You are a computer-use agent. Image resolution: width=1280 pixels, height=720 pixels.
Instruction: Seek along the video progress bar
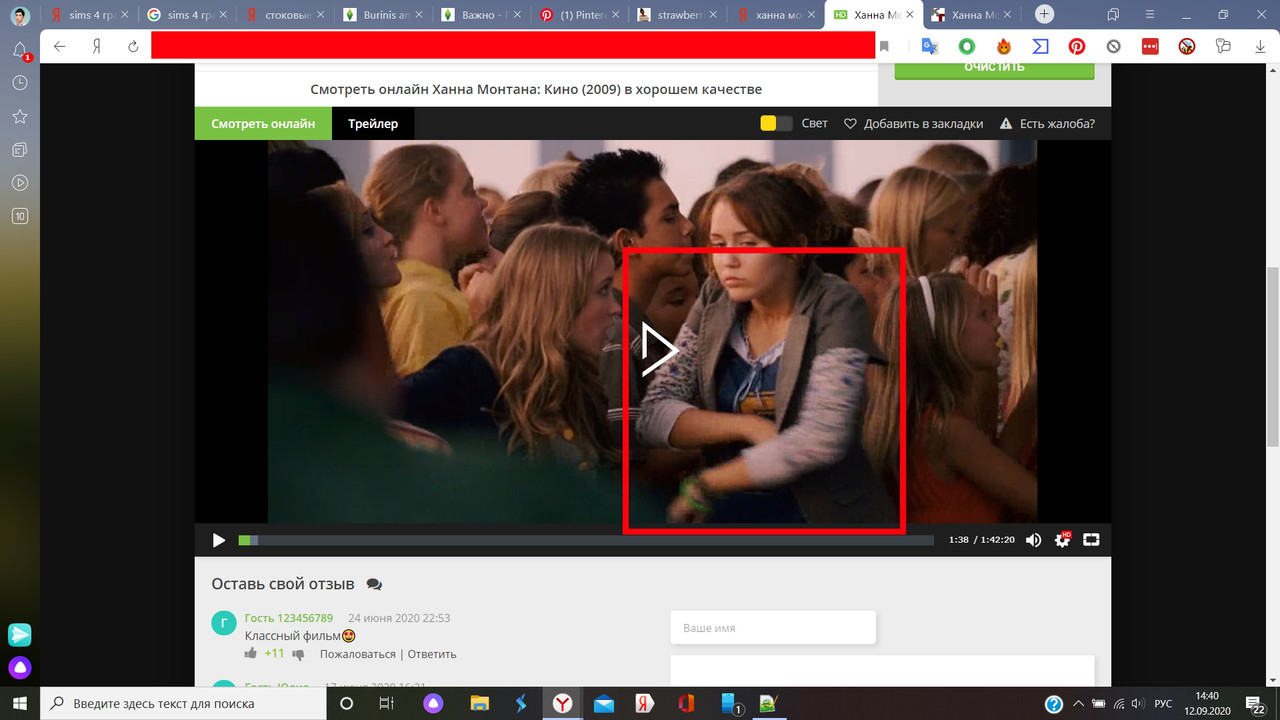[586, 540]
